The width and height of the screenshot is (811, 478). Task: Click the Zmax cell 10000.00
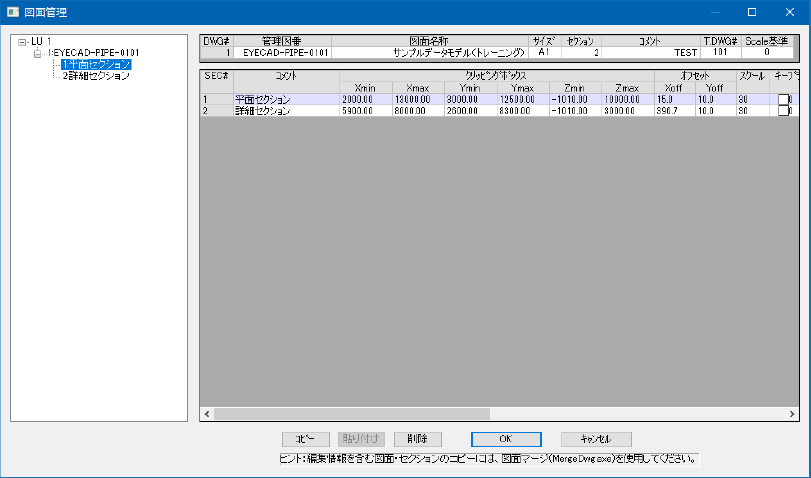click(628, 99)
